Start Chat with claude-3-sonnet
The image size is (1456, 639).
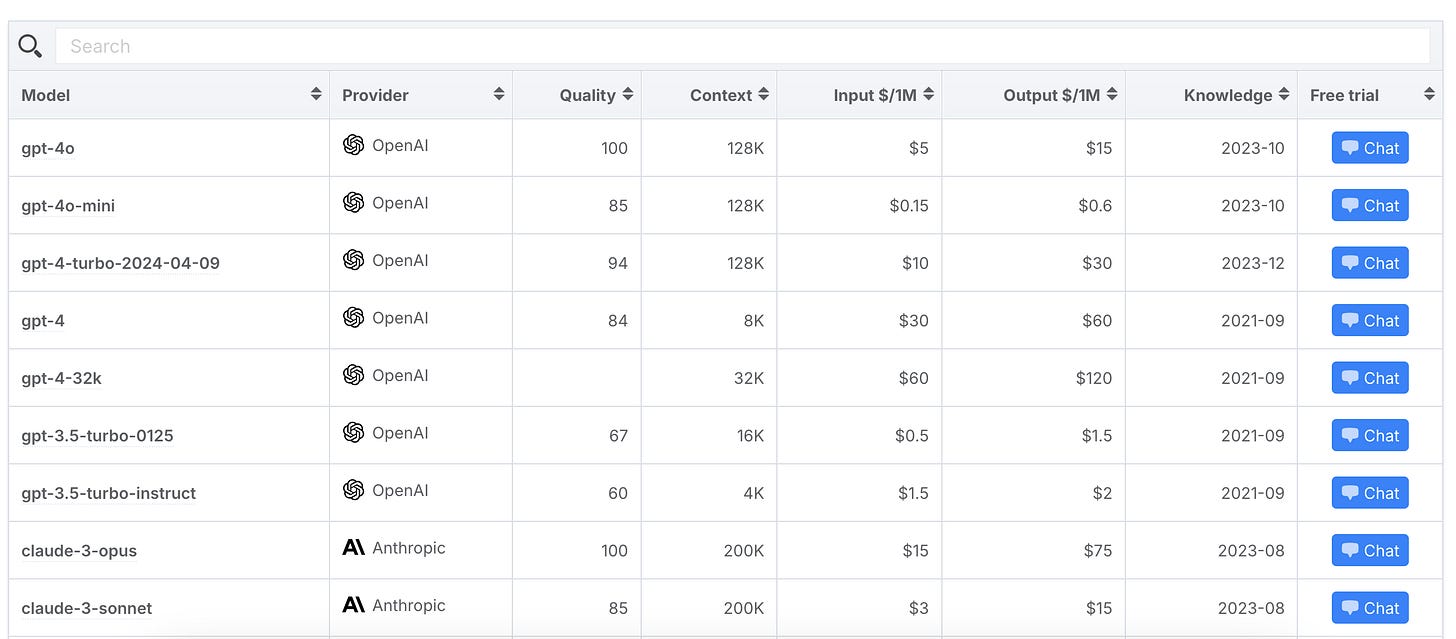click(1370, 608)
